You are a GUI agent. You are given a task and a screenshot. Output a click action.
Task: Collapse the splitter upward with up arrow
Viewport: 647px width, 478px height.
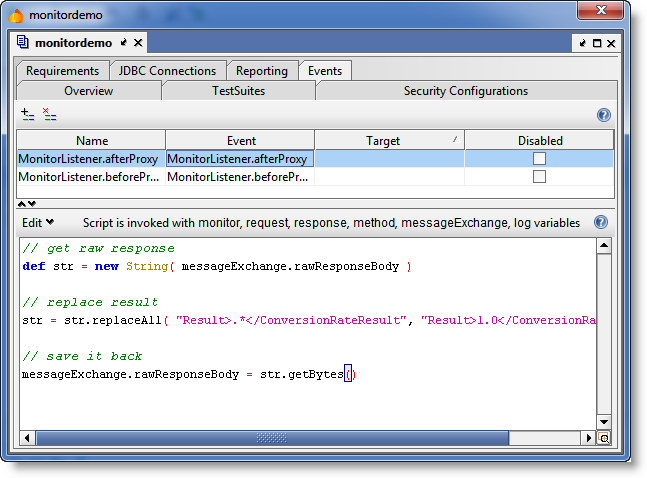click(x=22, y=204)
